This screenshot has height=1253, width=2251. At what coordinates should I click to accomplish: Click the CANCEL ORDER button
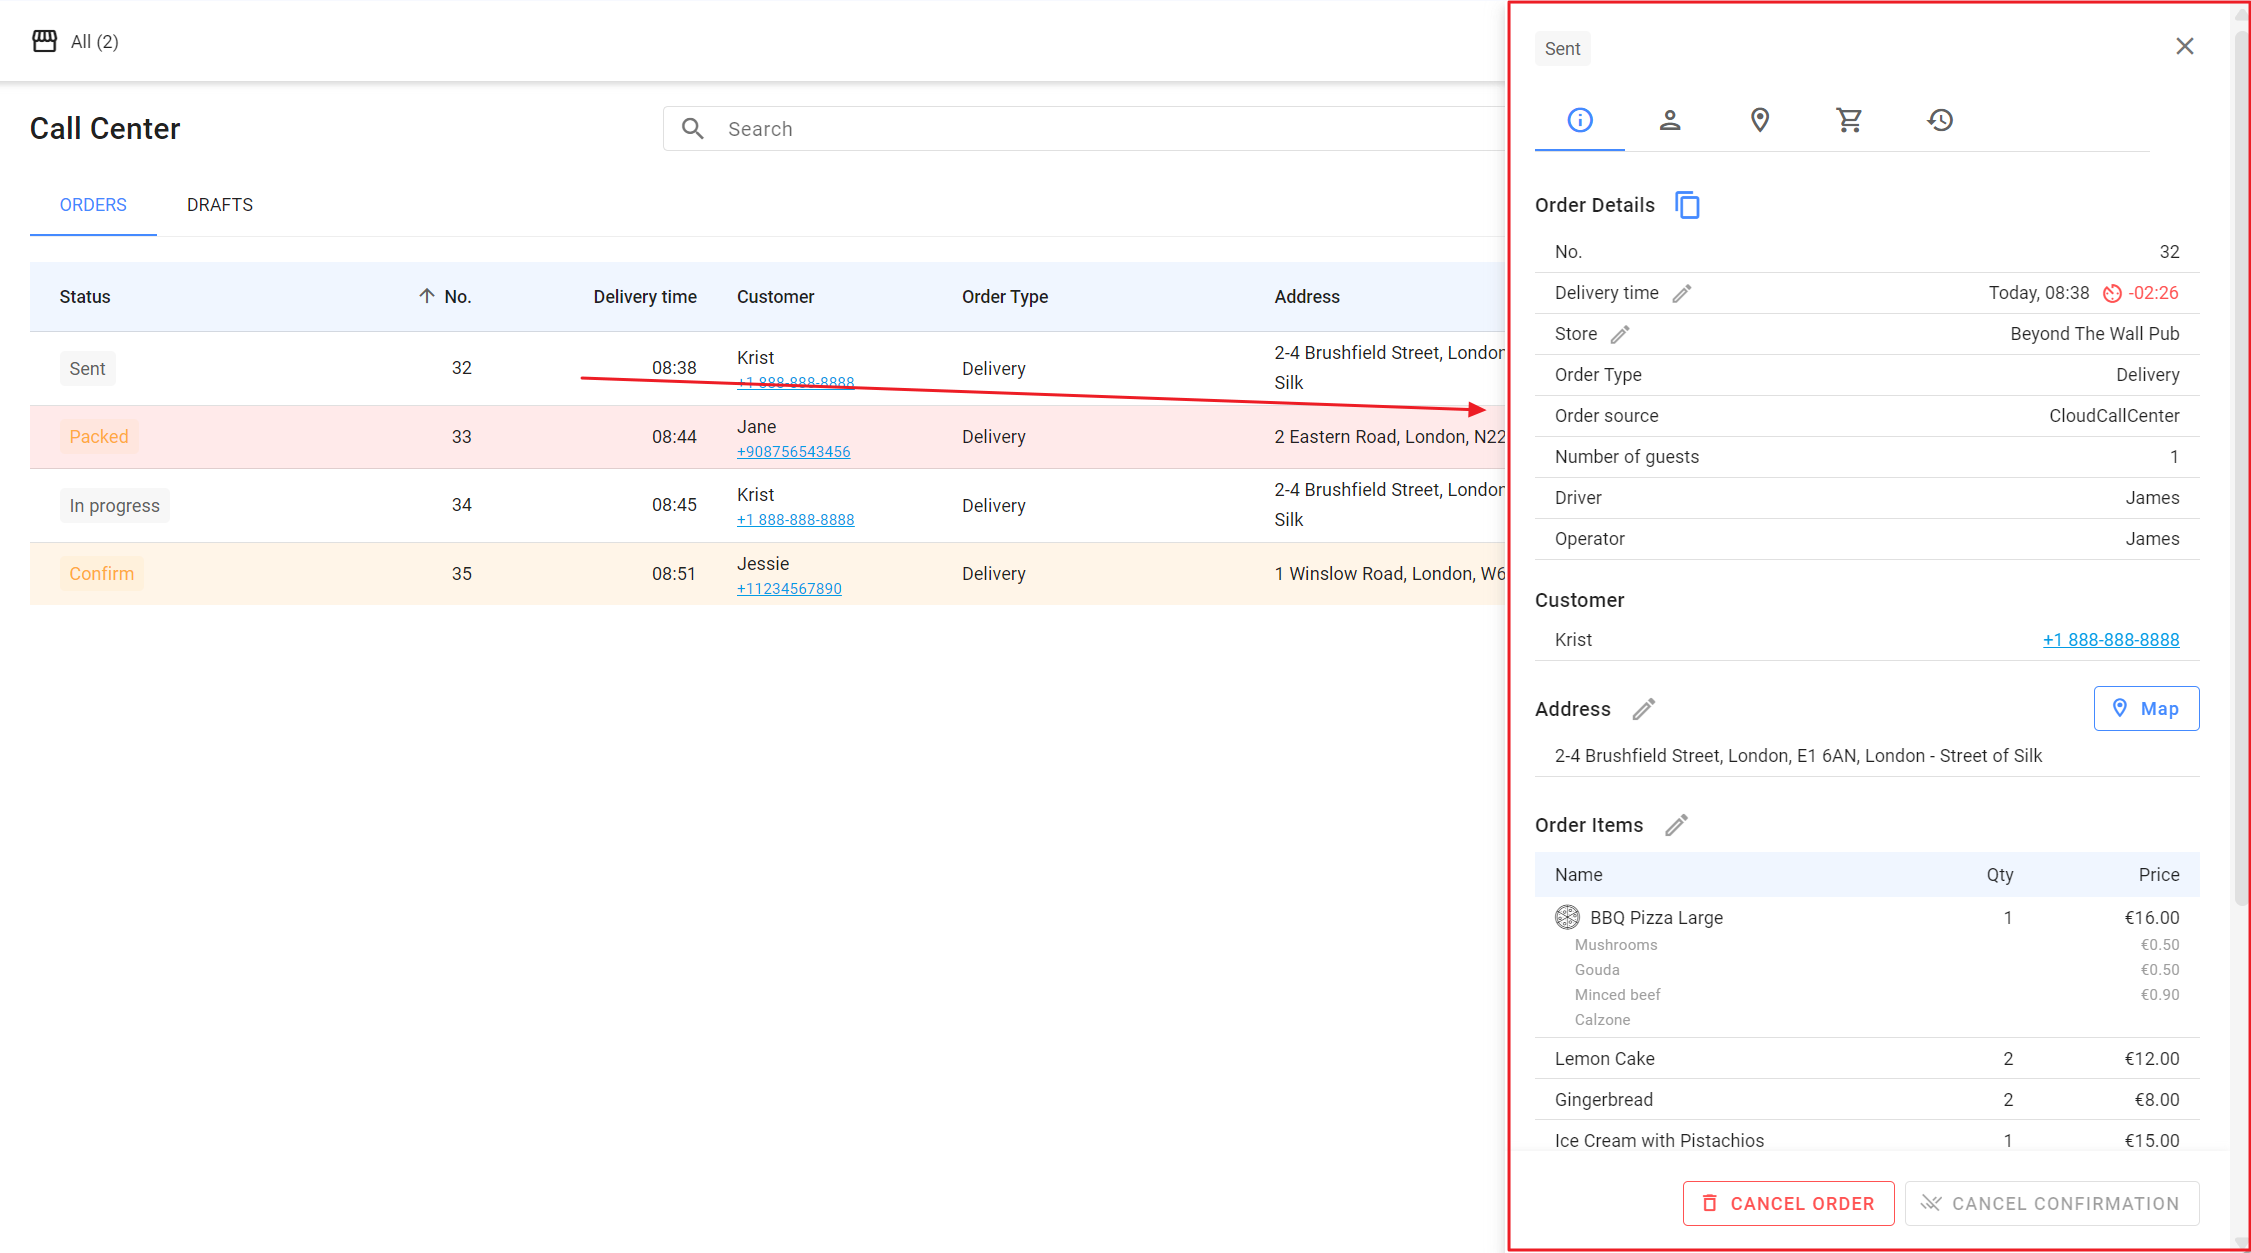click(x=1788, y=1203)
